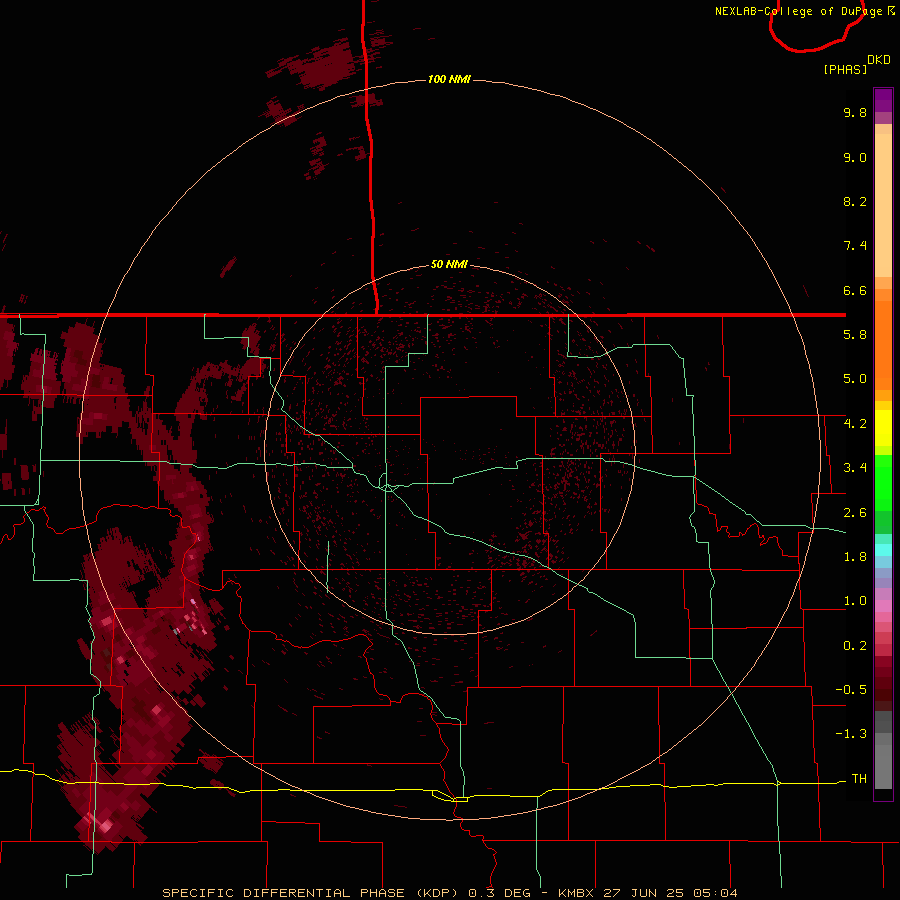The height and width of the screenshot is (900, 900).
Task: Click the 1.8 value on color scale
Action: [855, 557]
